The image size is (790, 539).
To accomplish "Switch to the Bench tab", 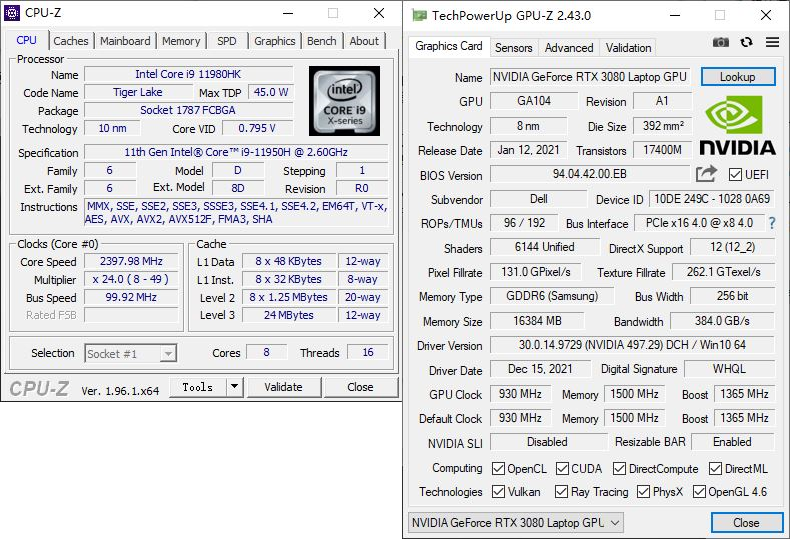I will [321, 41].
